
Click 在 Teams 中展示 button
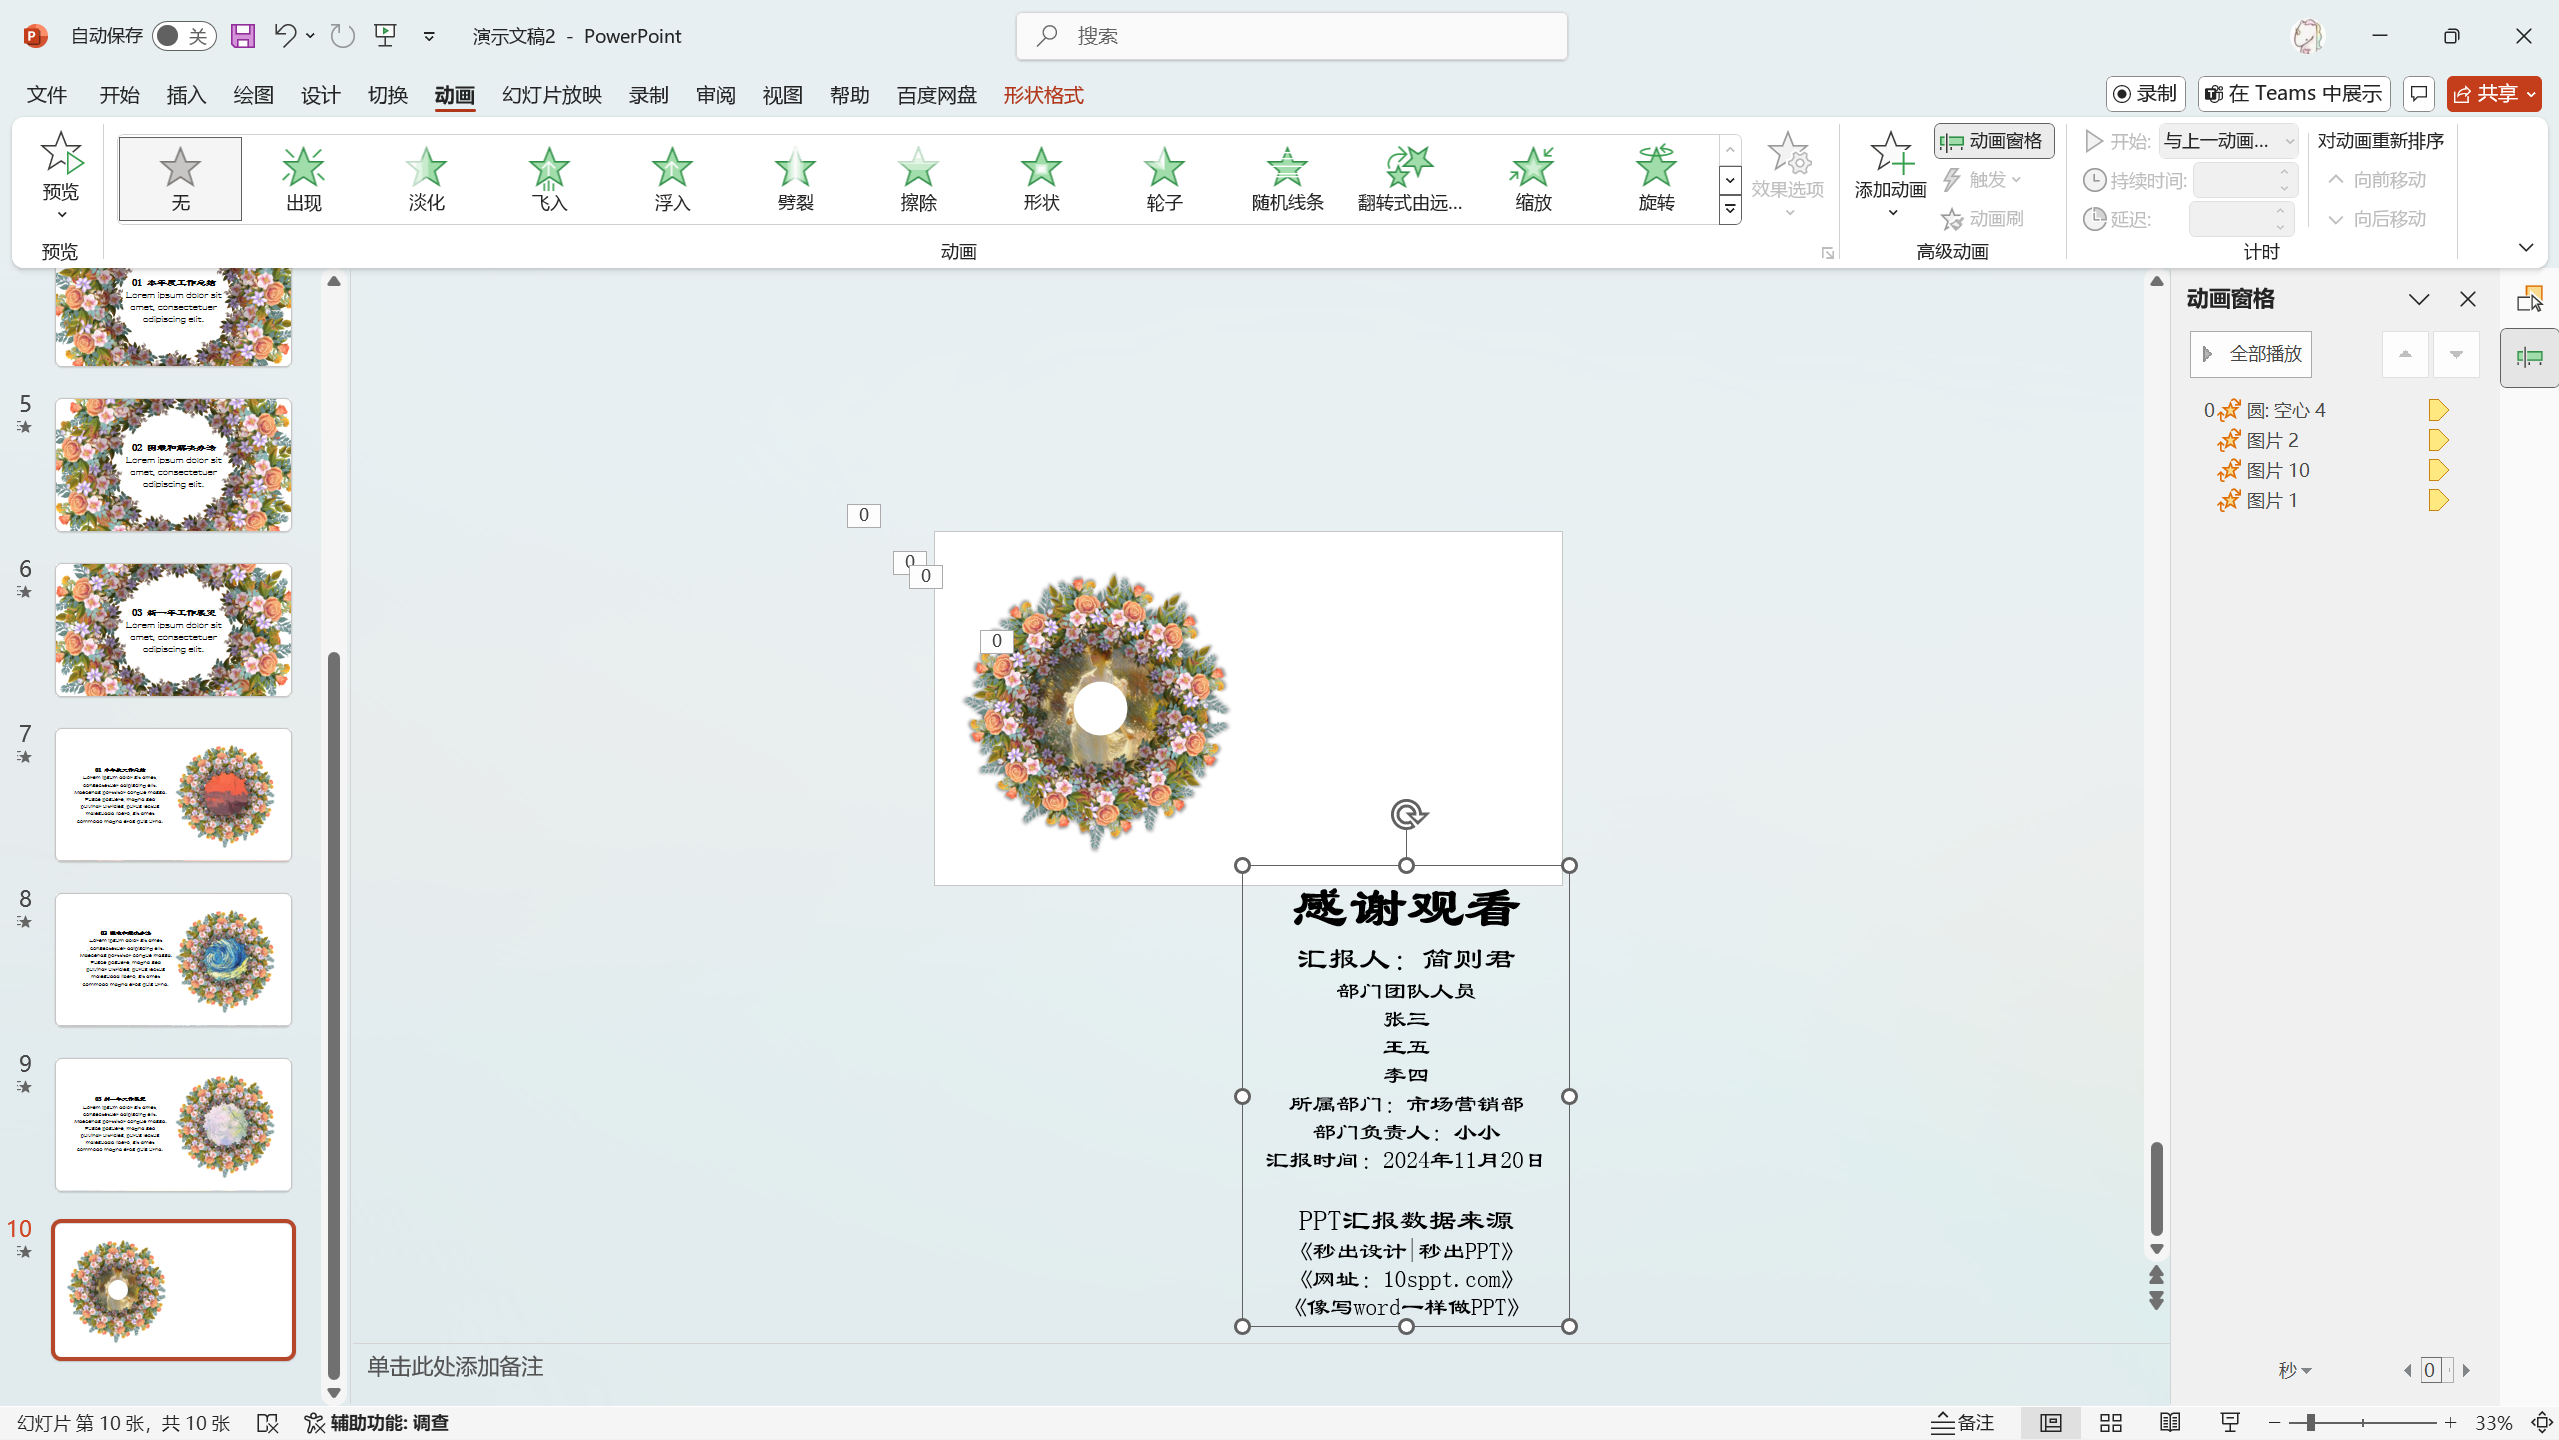point(2294,94)
